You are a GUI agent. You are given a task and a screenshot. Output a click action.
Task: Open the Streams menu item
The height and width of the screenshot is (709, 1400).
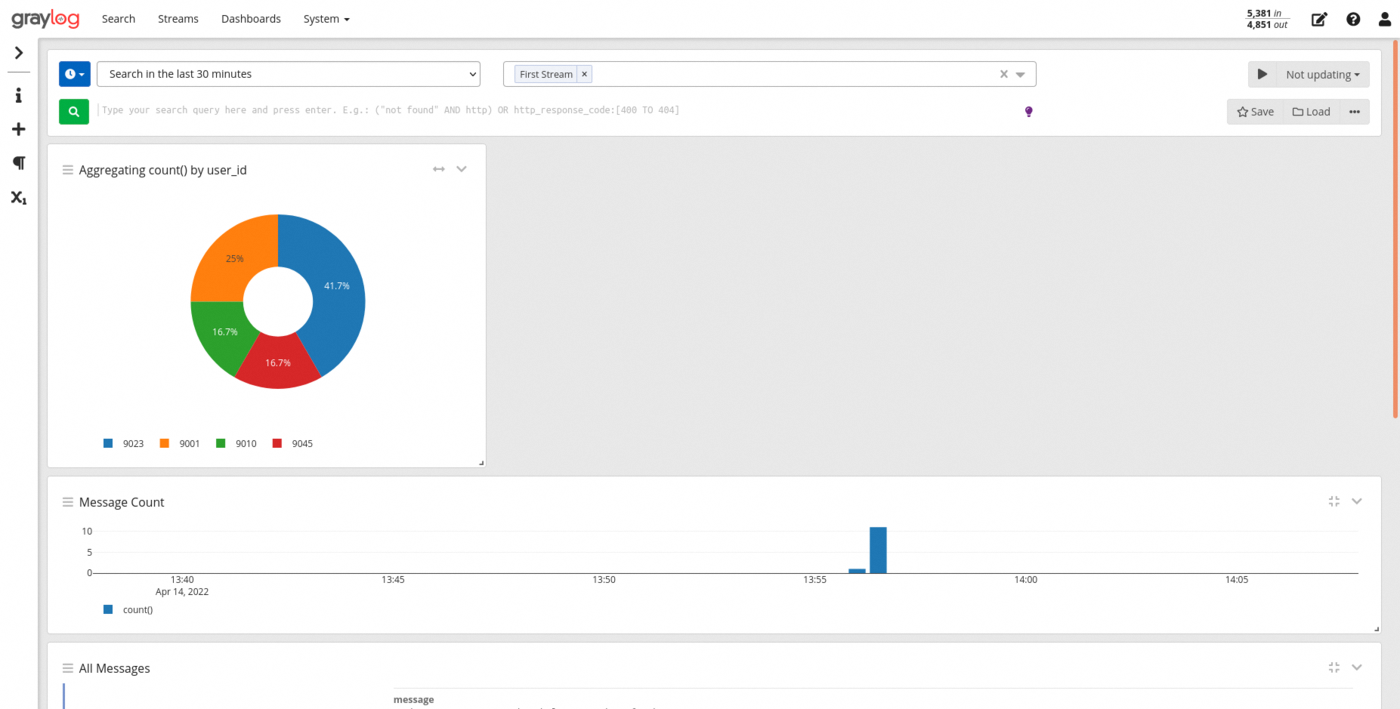click(x=178, y=19)
